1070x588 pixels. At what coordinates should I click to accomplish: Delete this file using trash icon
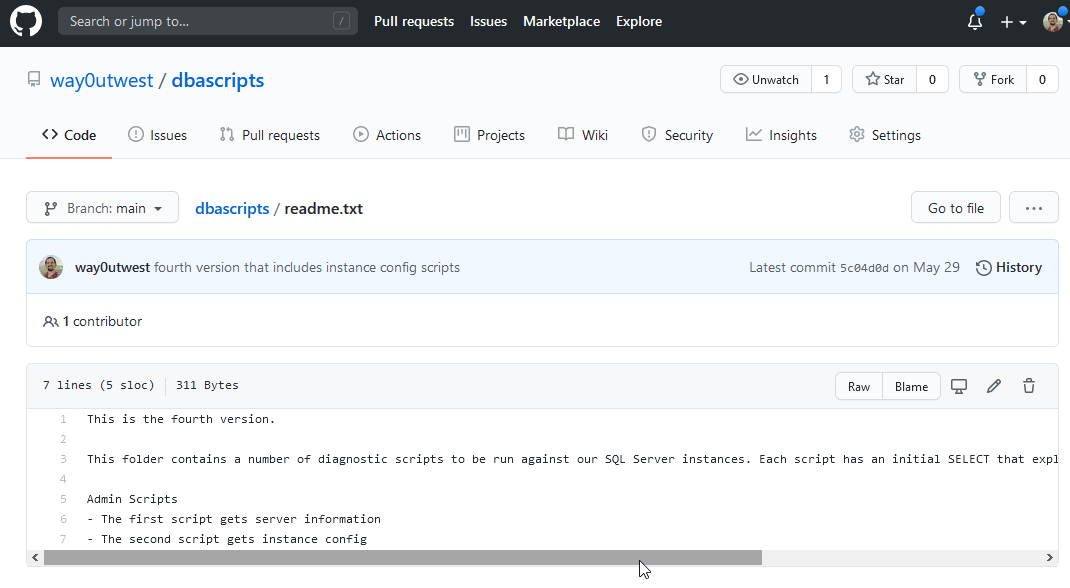(1028, 386)
